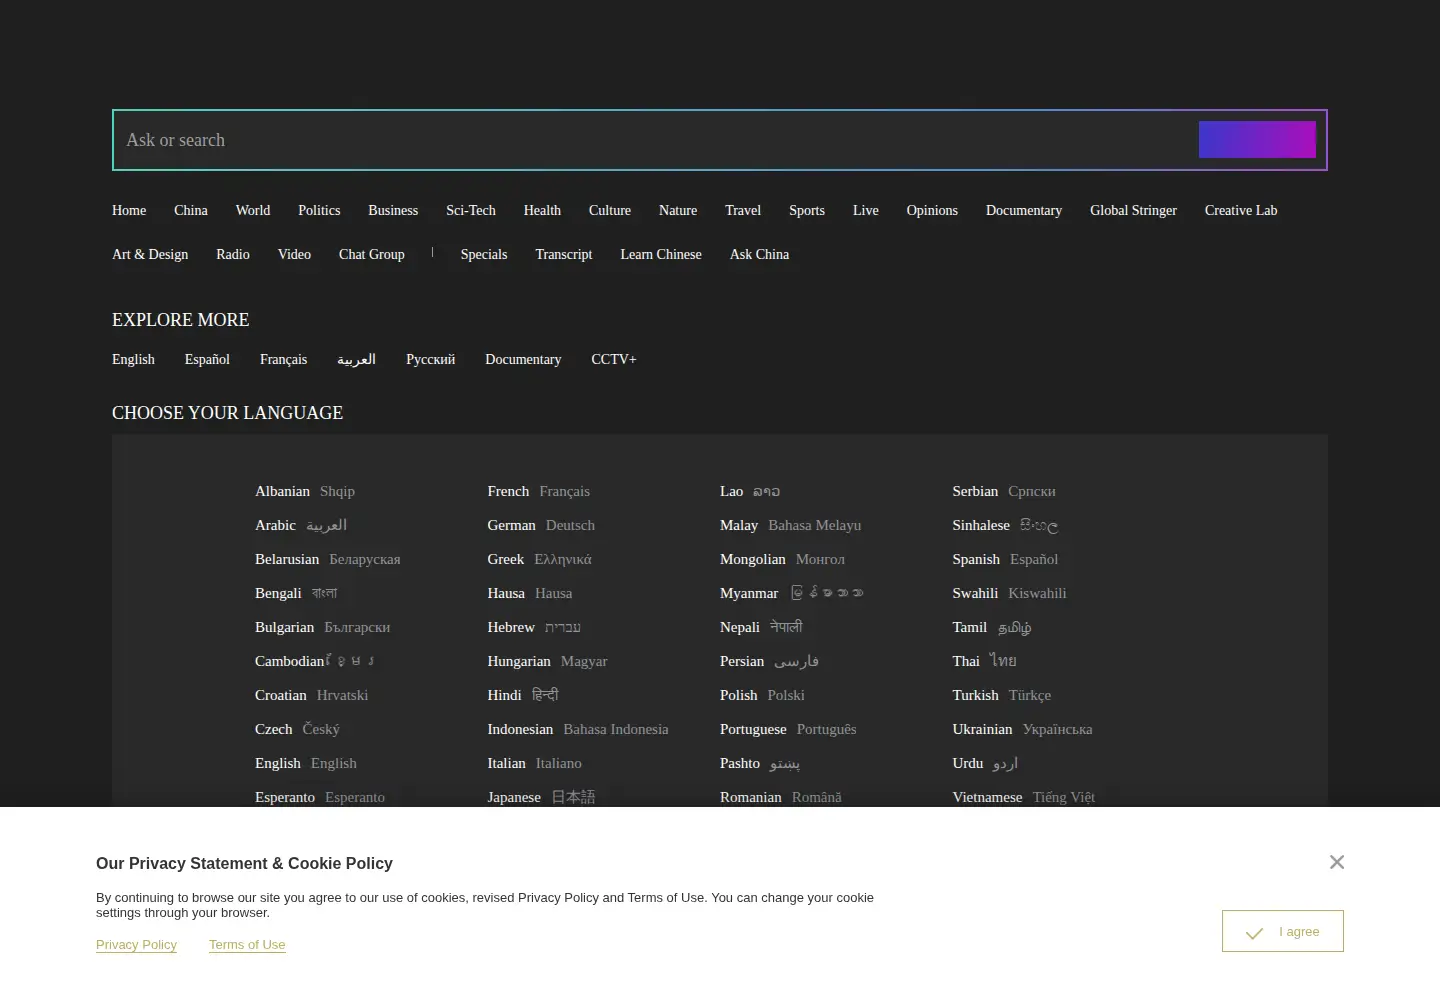
Task: Select the Health menu item
Action: tap(542, 210)
